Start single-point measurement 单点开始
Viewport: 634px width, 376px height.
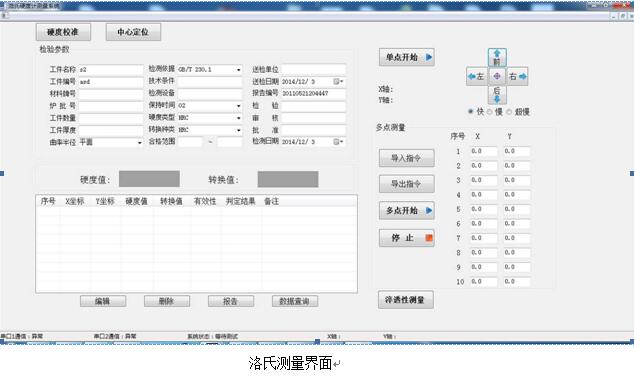point(407,57)
